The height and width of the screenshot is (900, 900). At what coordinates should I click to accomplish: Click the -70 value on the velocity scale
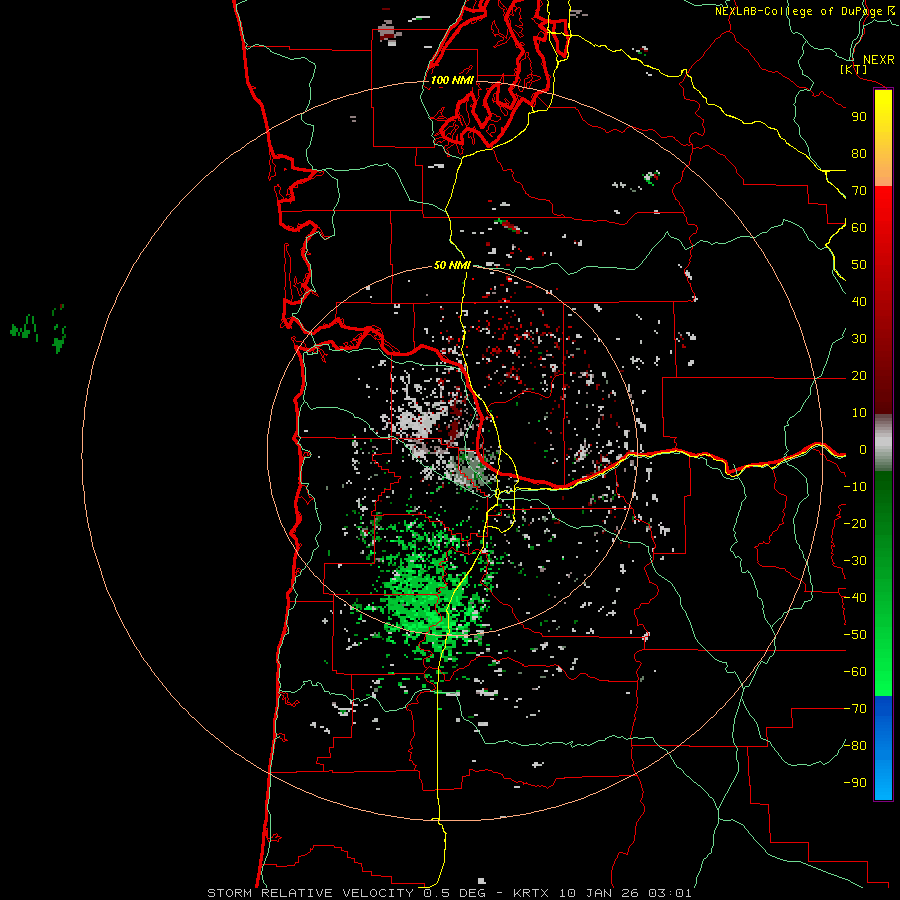click(x=855, y=709)
